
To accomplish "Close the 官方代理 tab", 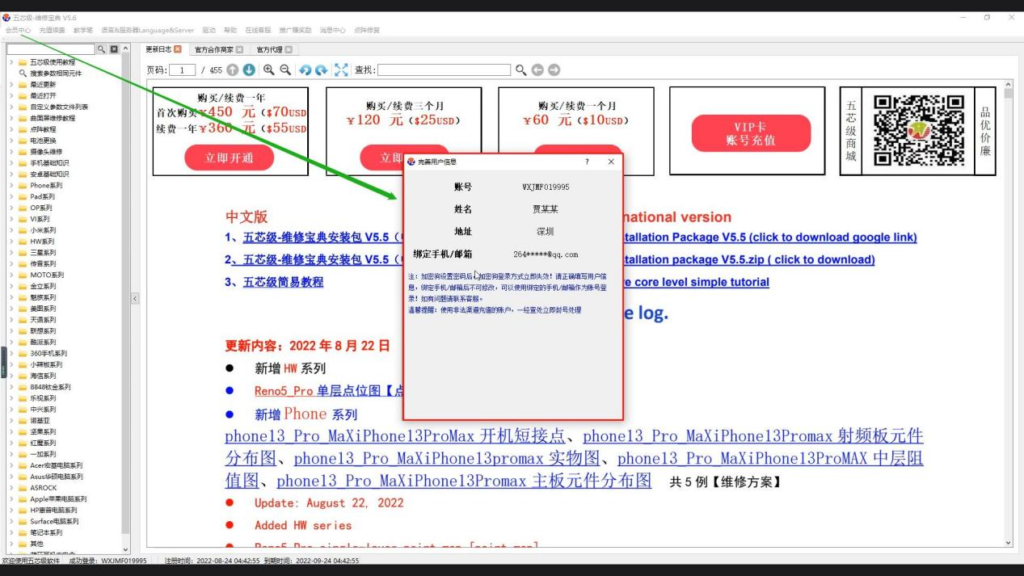I will 289,50.
